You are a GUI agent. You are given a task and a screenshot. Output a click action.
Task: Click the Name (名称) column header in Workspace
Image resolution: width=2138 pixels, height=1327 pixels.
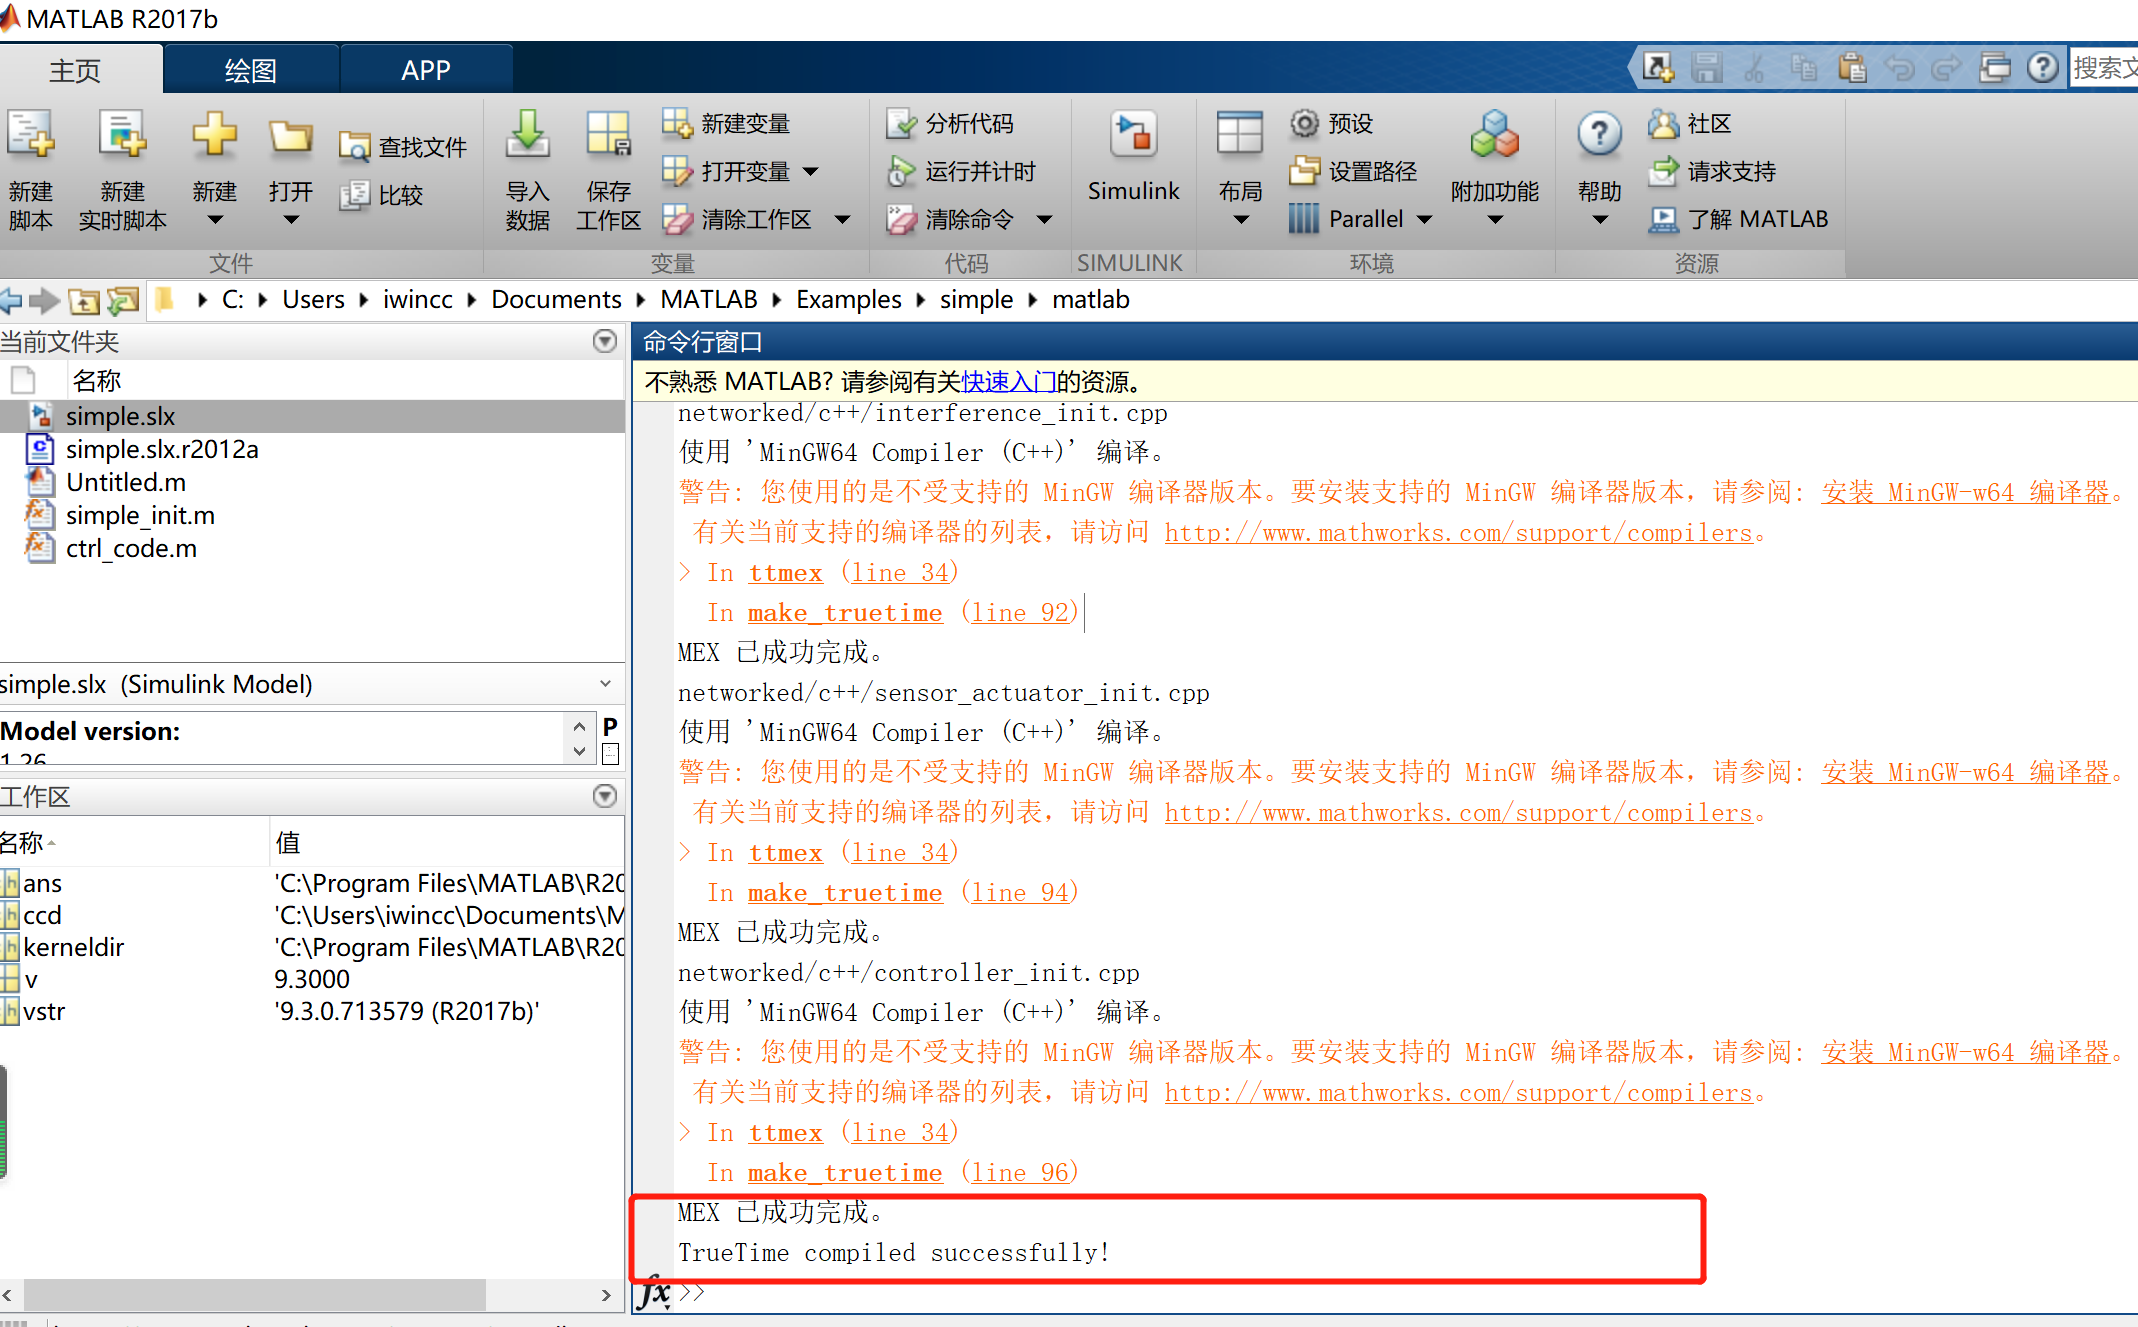click(x=134, y=842)
